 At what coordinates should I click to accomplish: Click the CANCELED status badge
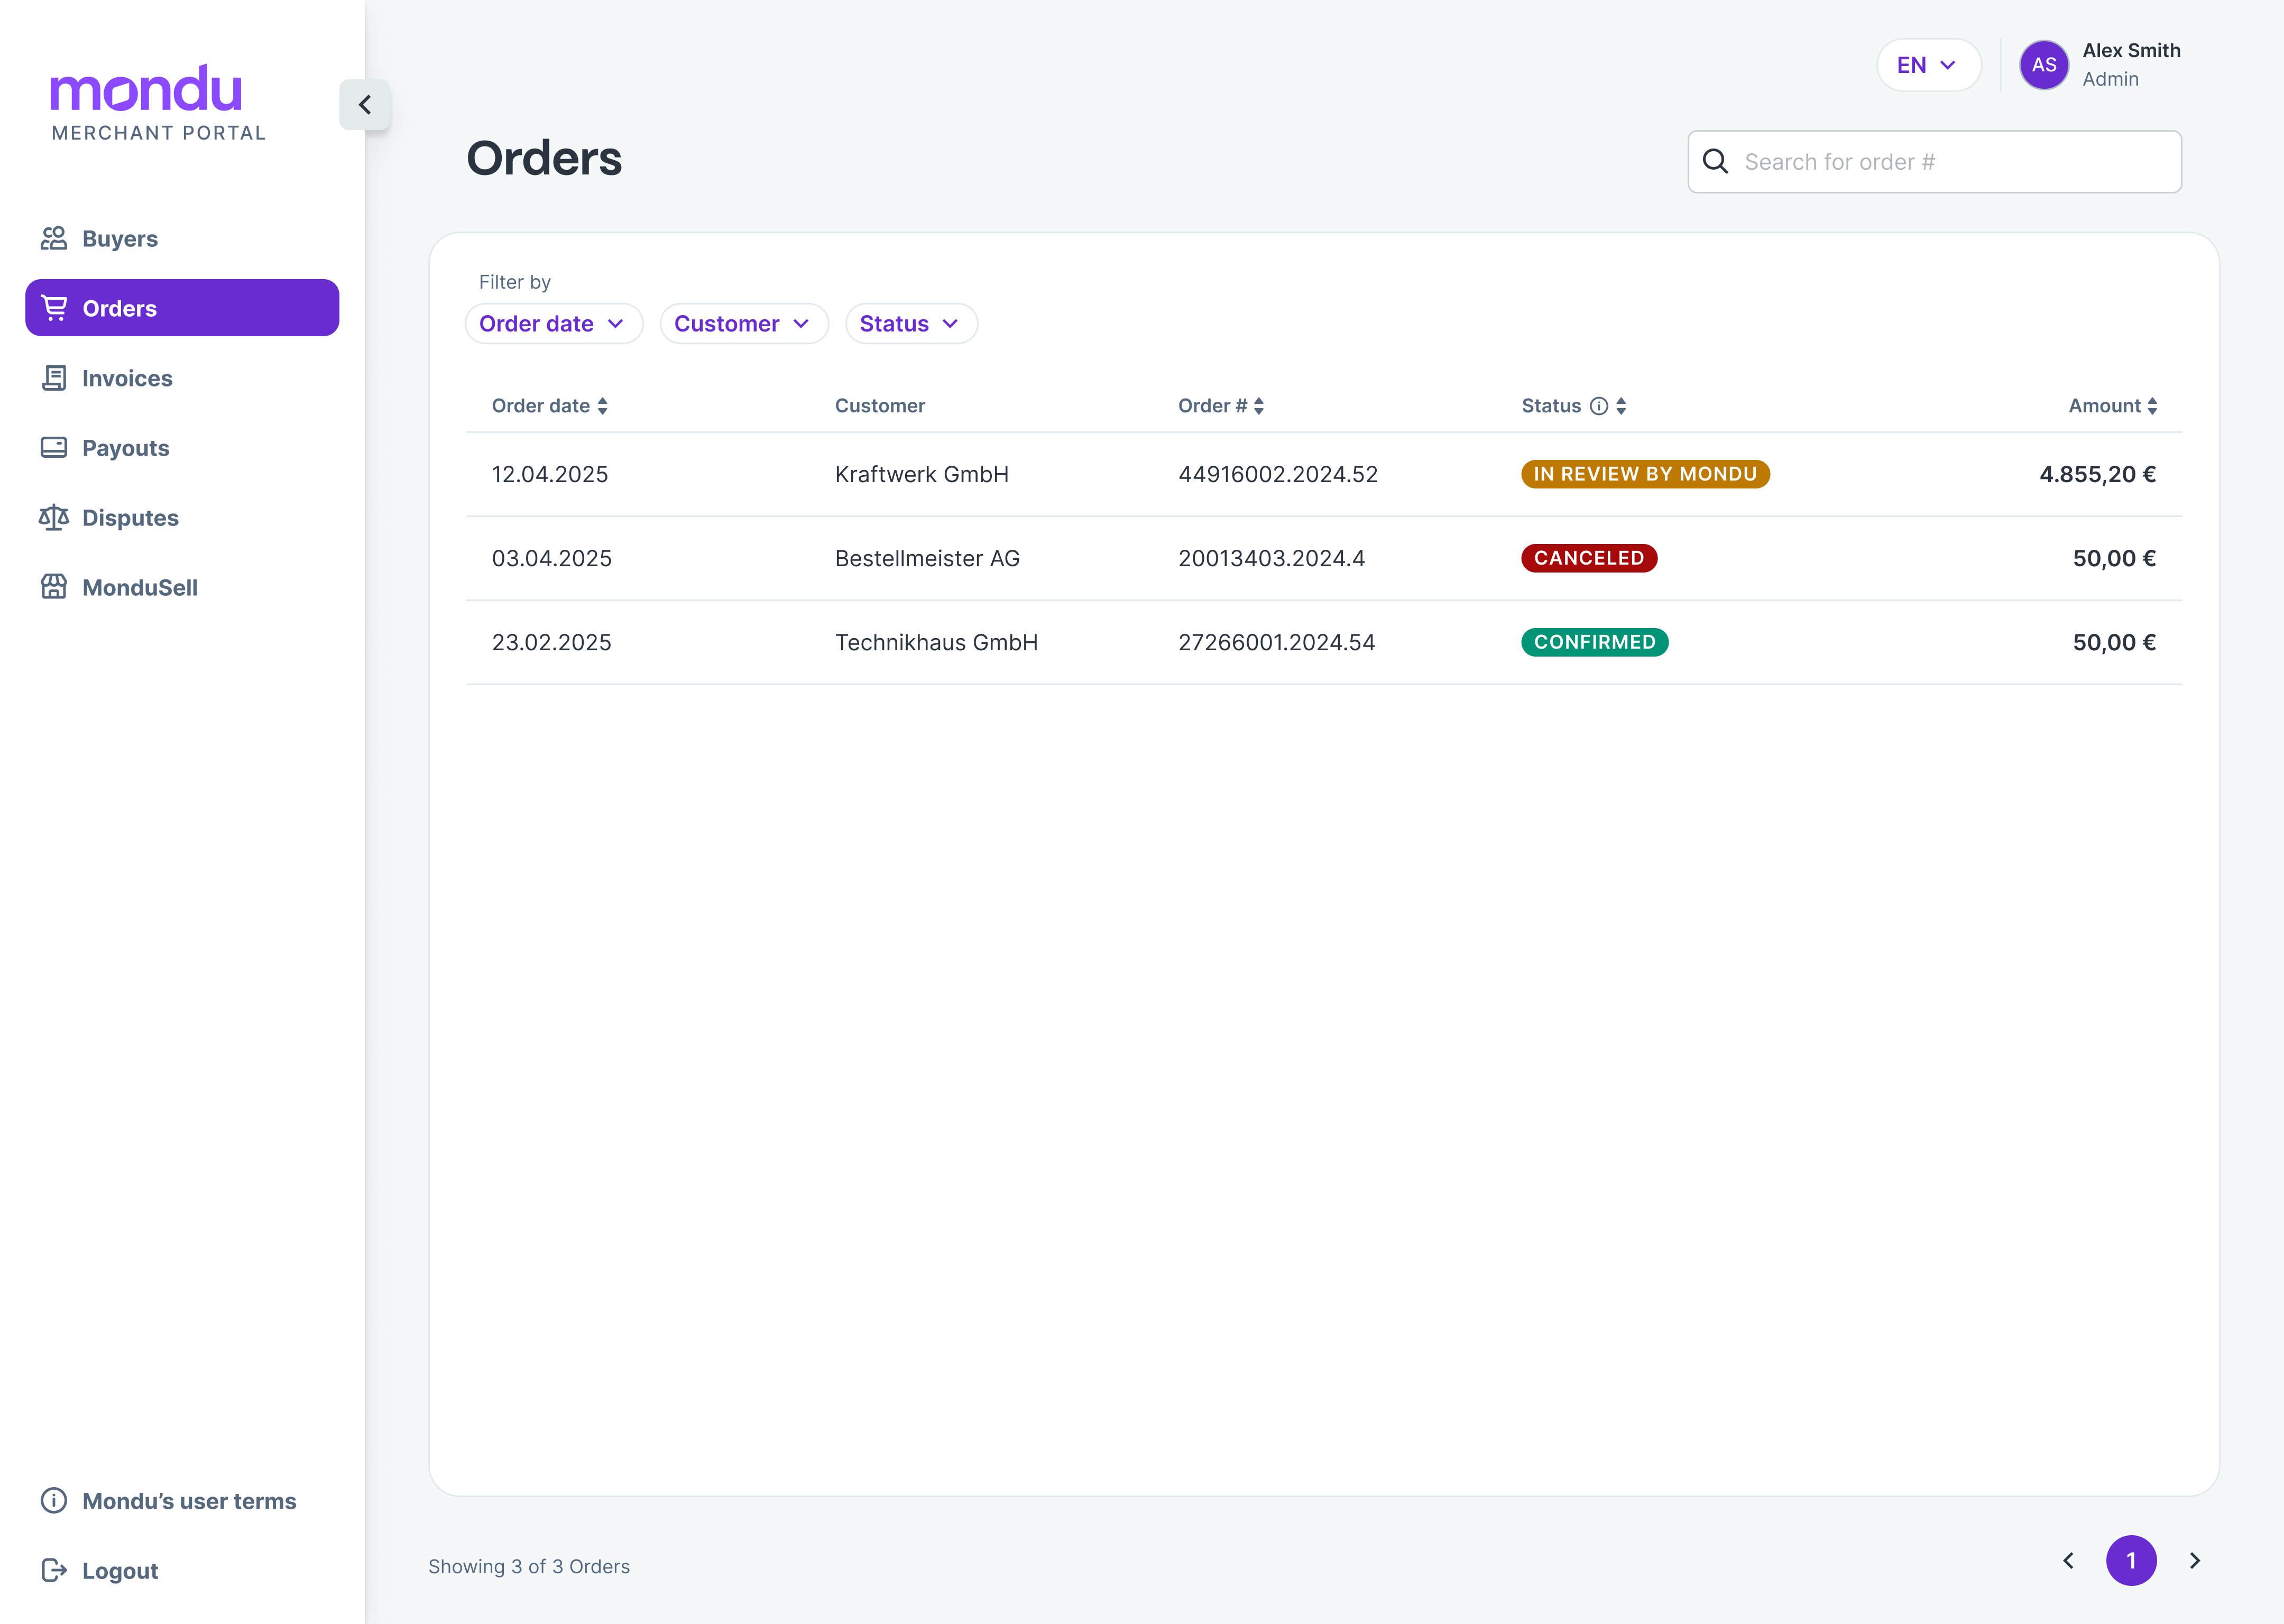coord(1588,558)
